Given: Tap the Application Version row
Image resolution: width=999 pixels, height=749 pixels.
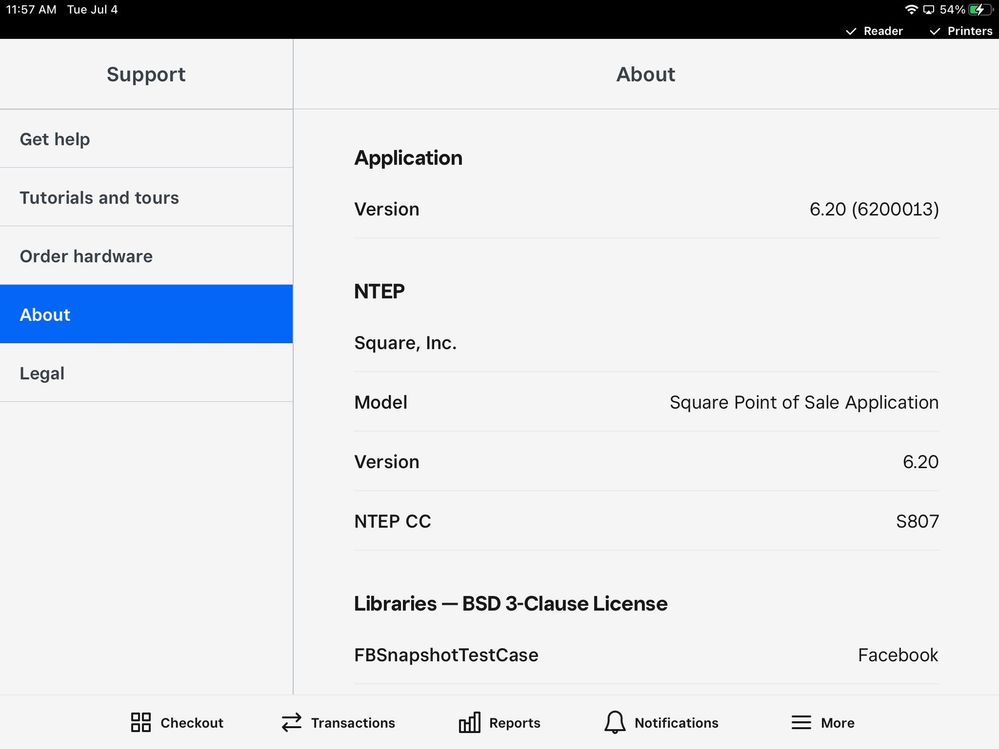Looking at the screenshot, I should point(646,209).
